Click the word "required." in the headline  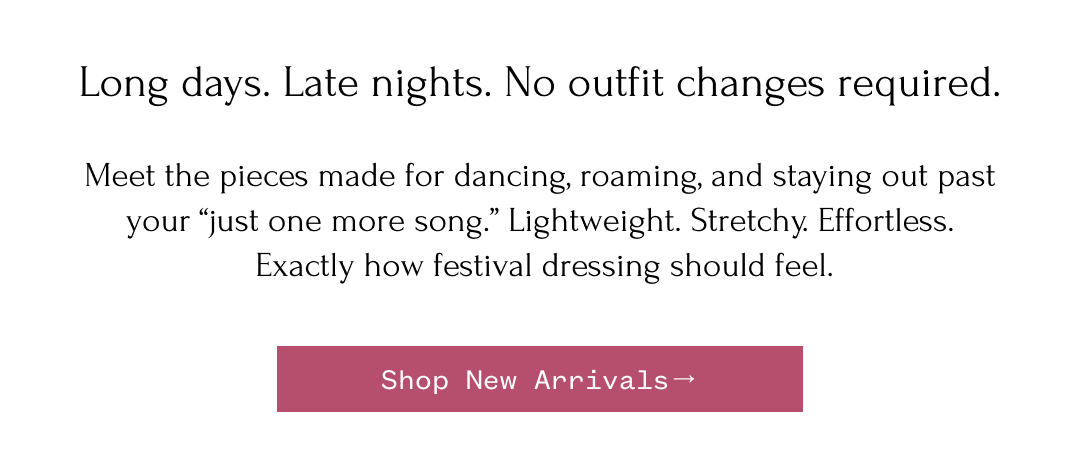click(919, 84)
